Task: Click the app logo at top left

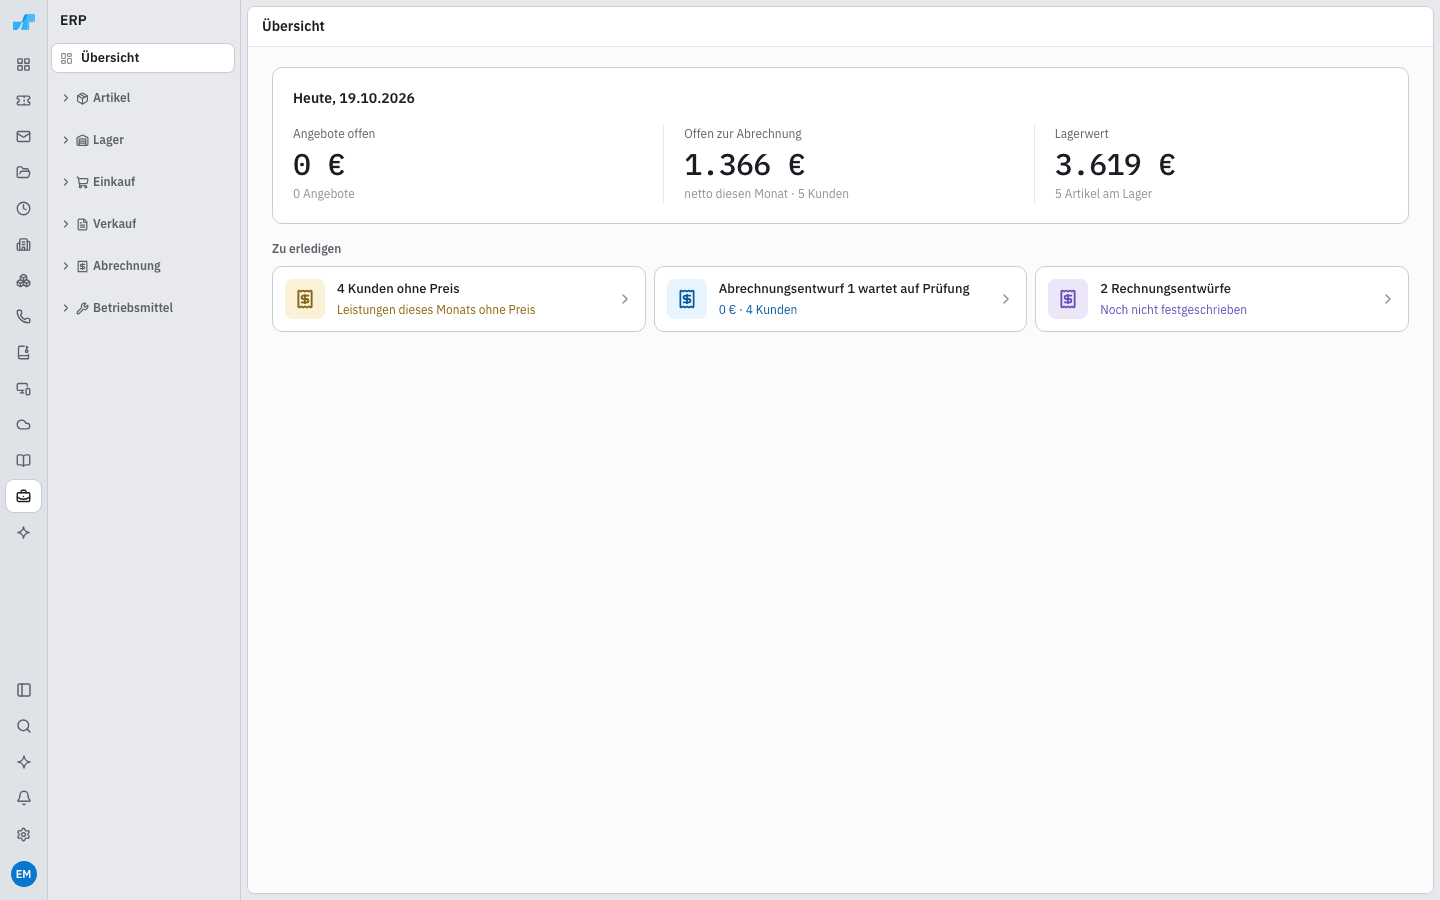Action: 24,21
